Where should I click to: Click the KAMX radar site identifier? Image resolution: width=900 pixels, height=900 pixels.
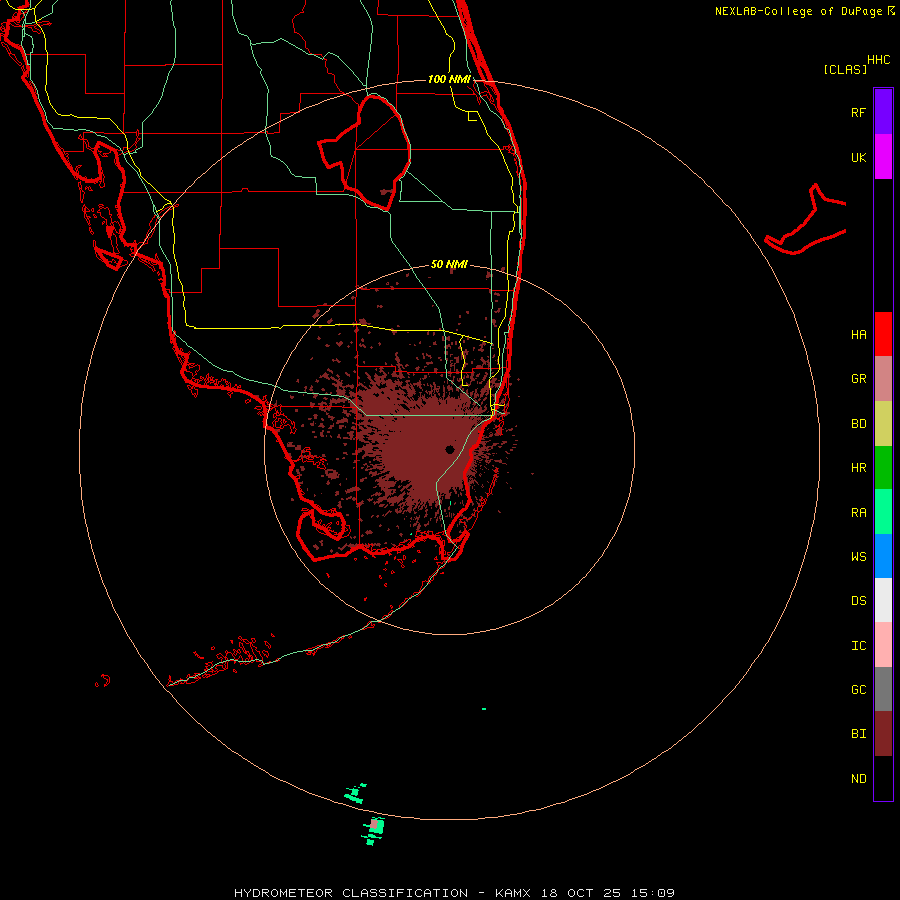pos(513,893)
